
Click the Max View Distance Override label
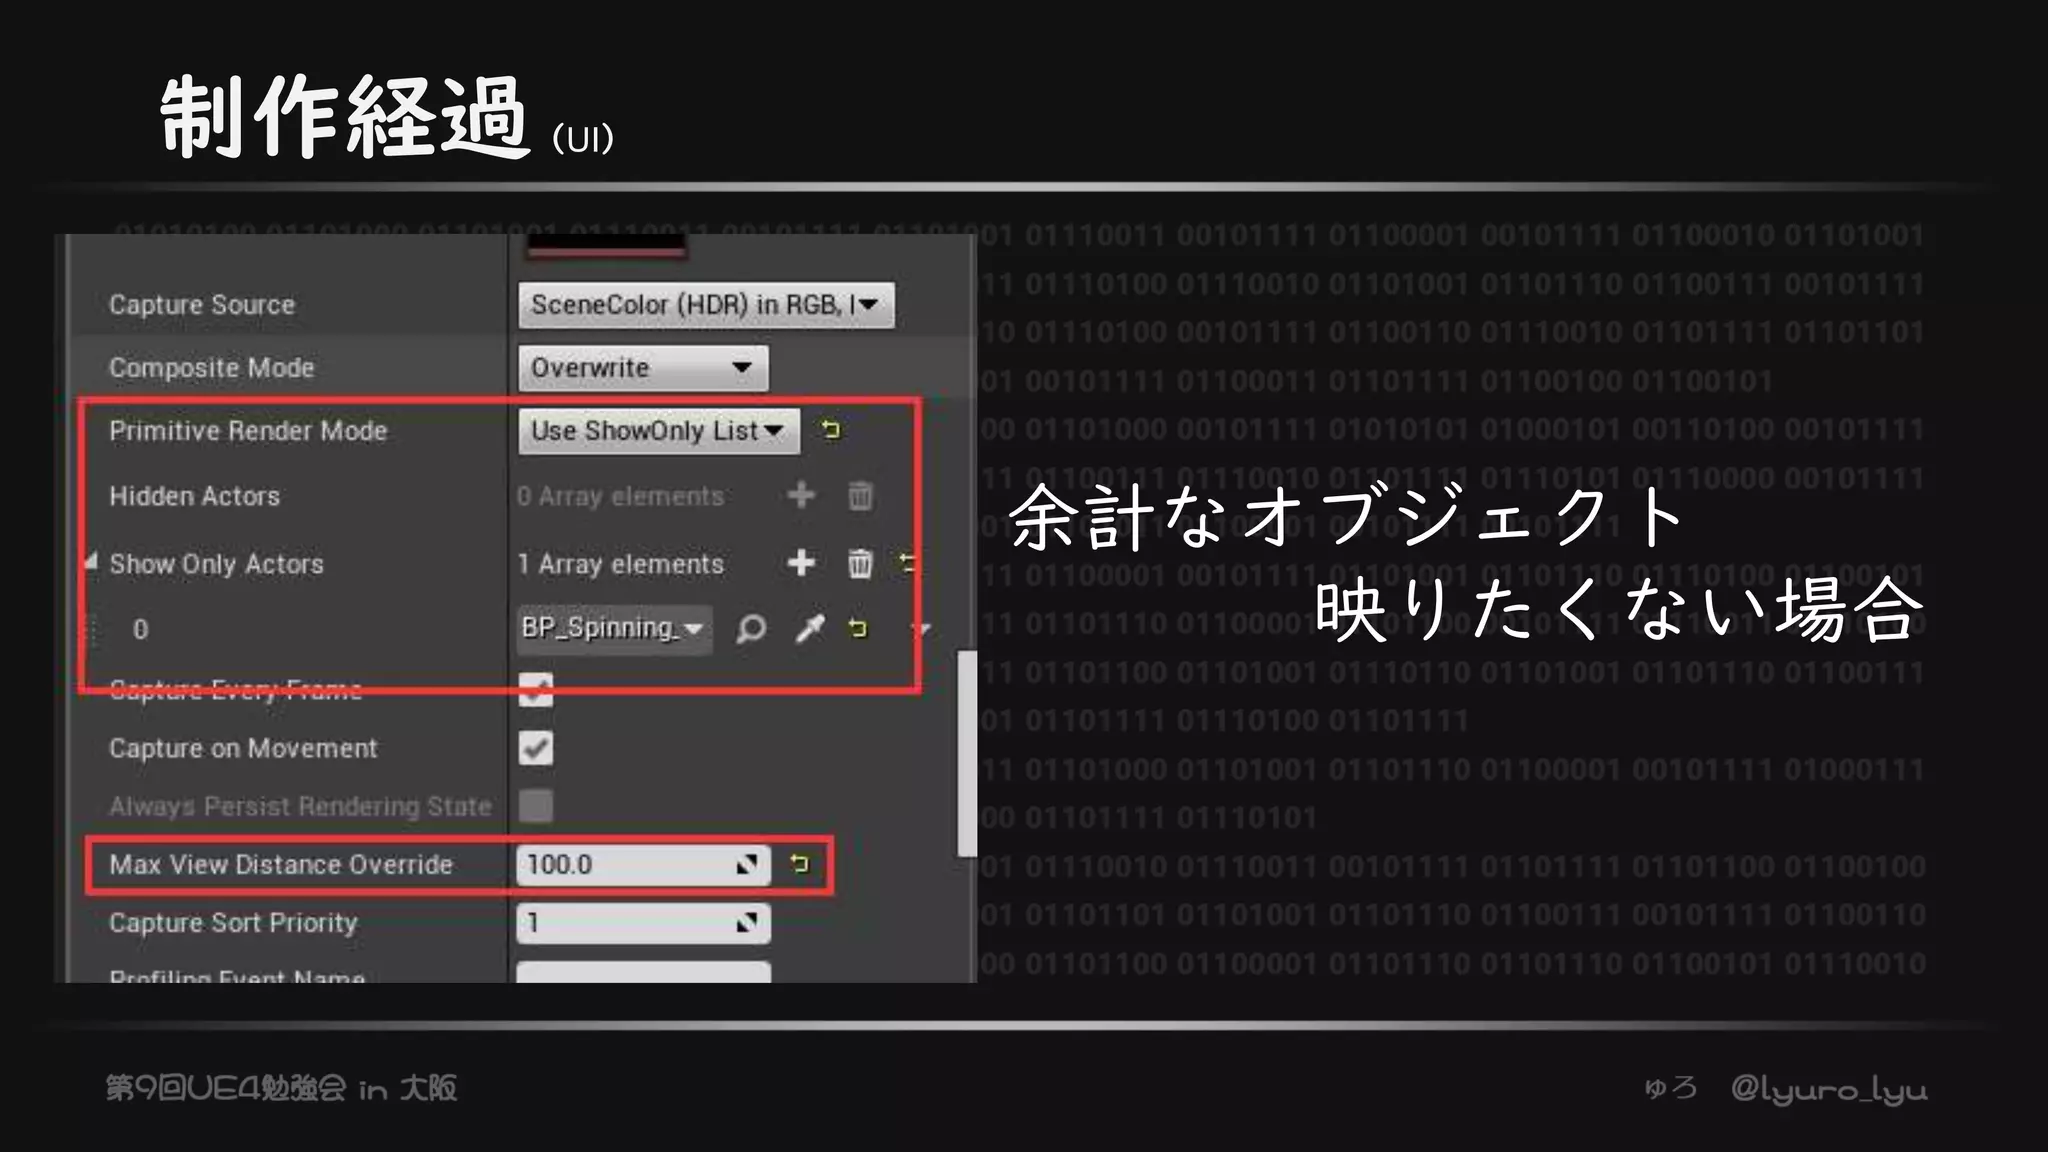(x=281, y=865)
